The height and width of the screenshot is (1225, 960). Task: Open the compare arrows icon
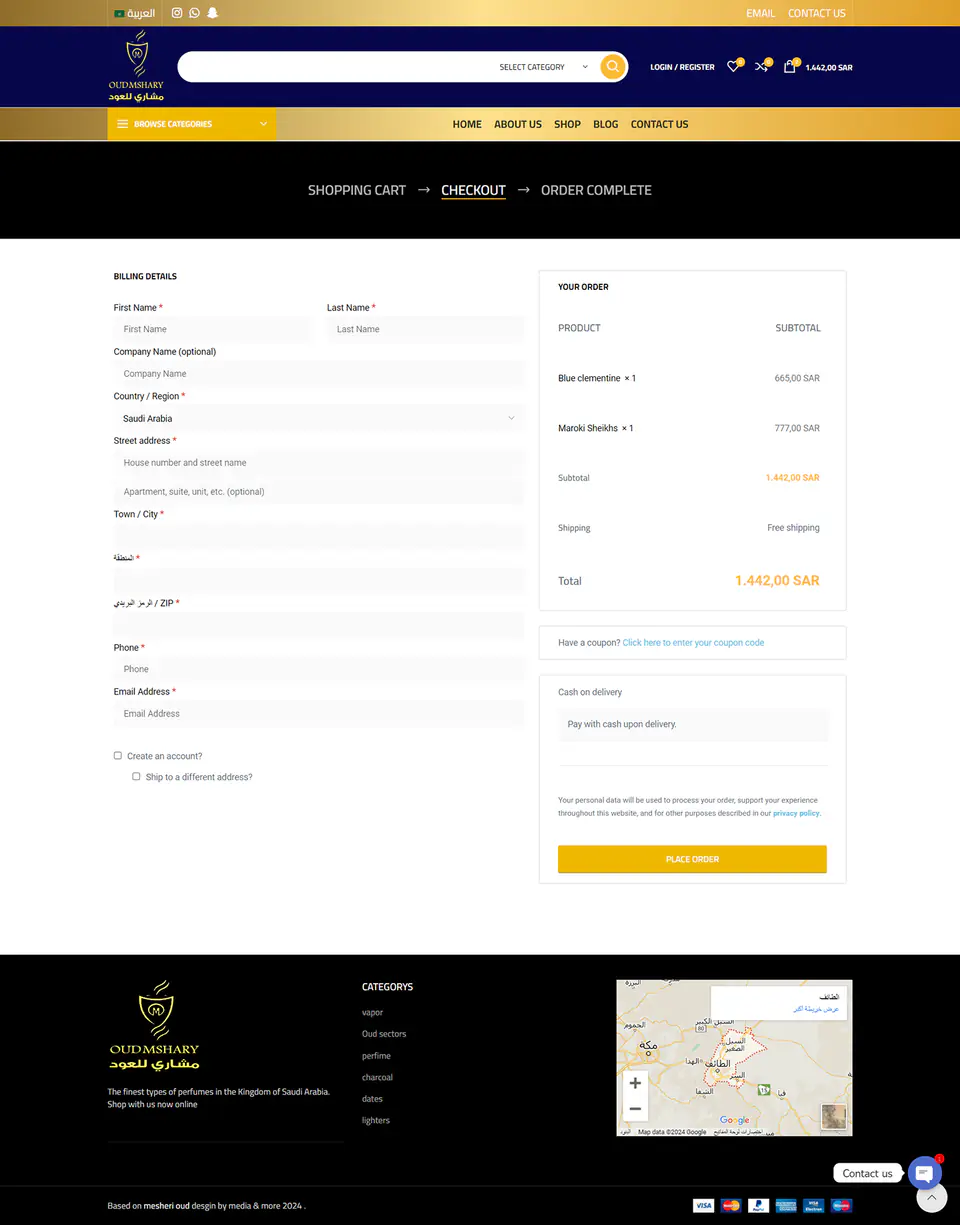pyautogui.click(x=761, y=67)
